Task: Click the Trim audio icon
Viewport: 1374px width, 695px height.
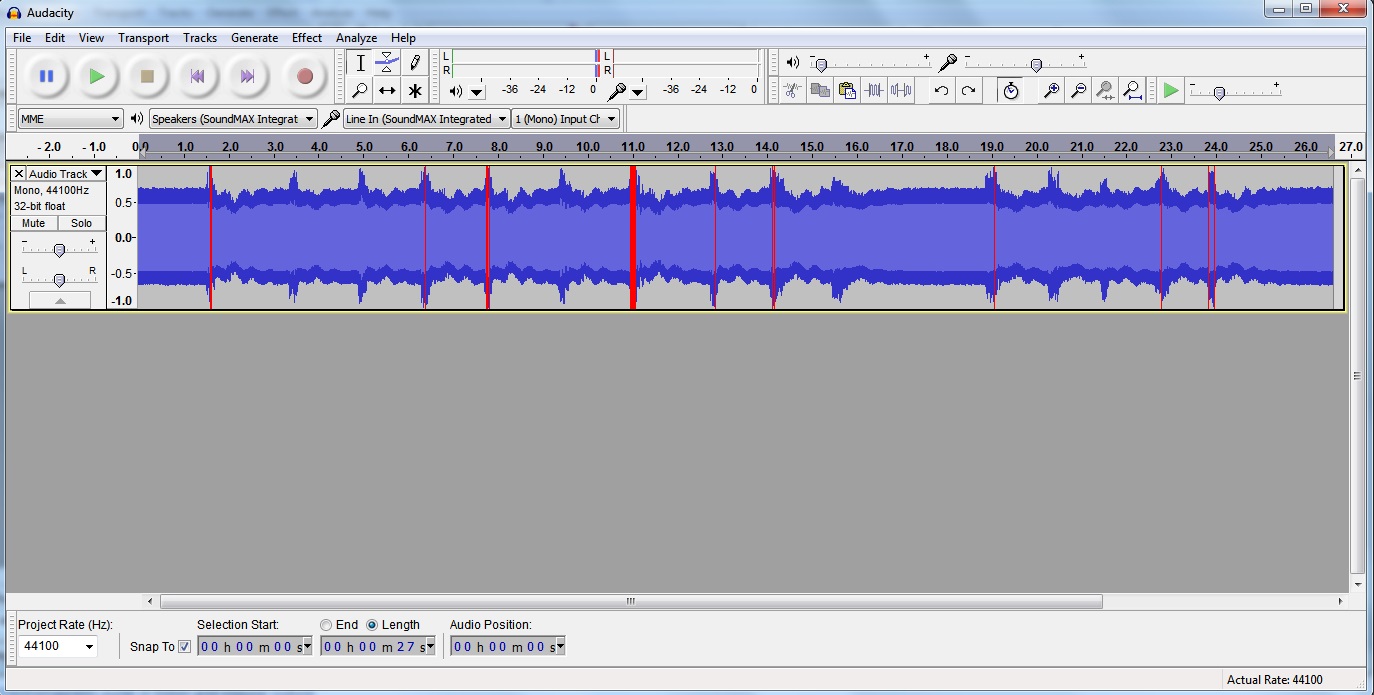Action: tap(874, 91)
